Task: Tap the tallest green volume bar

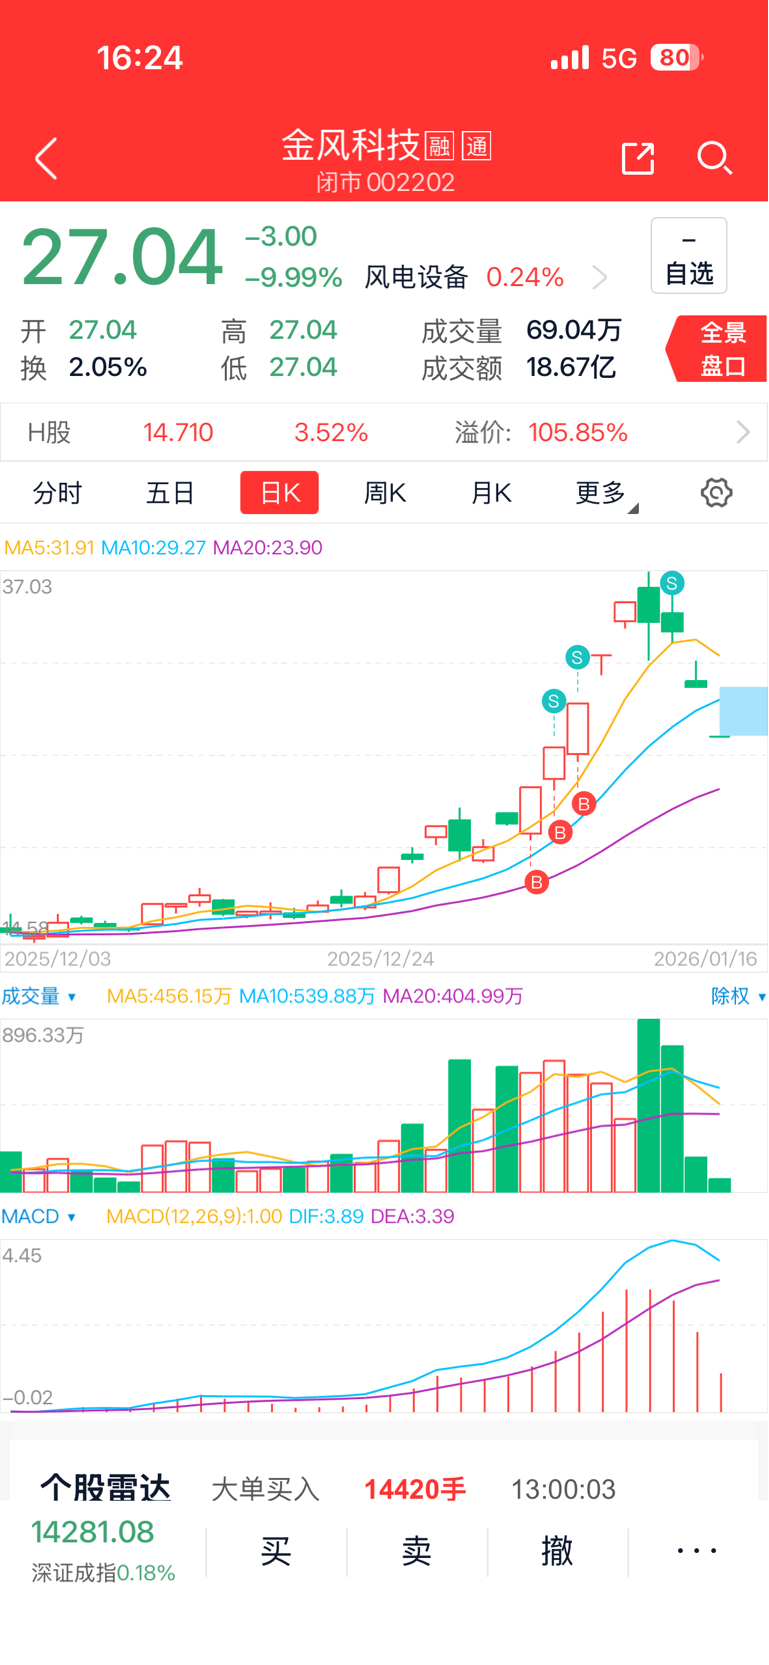Action: click(x=648, y=1105)
